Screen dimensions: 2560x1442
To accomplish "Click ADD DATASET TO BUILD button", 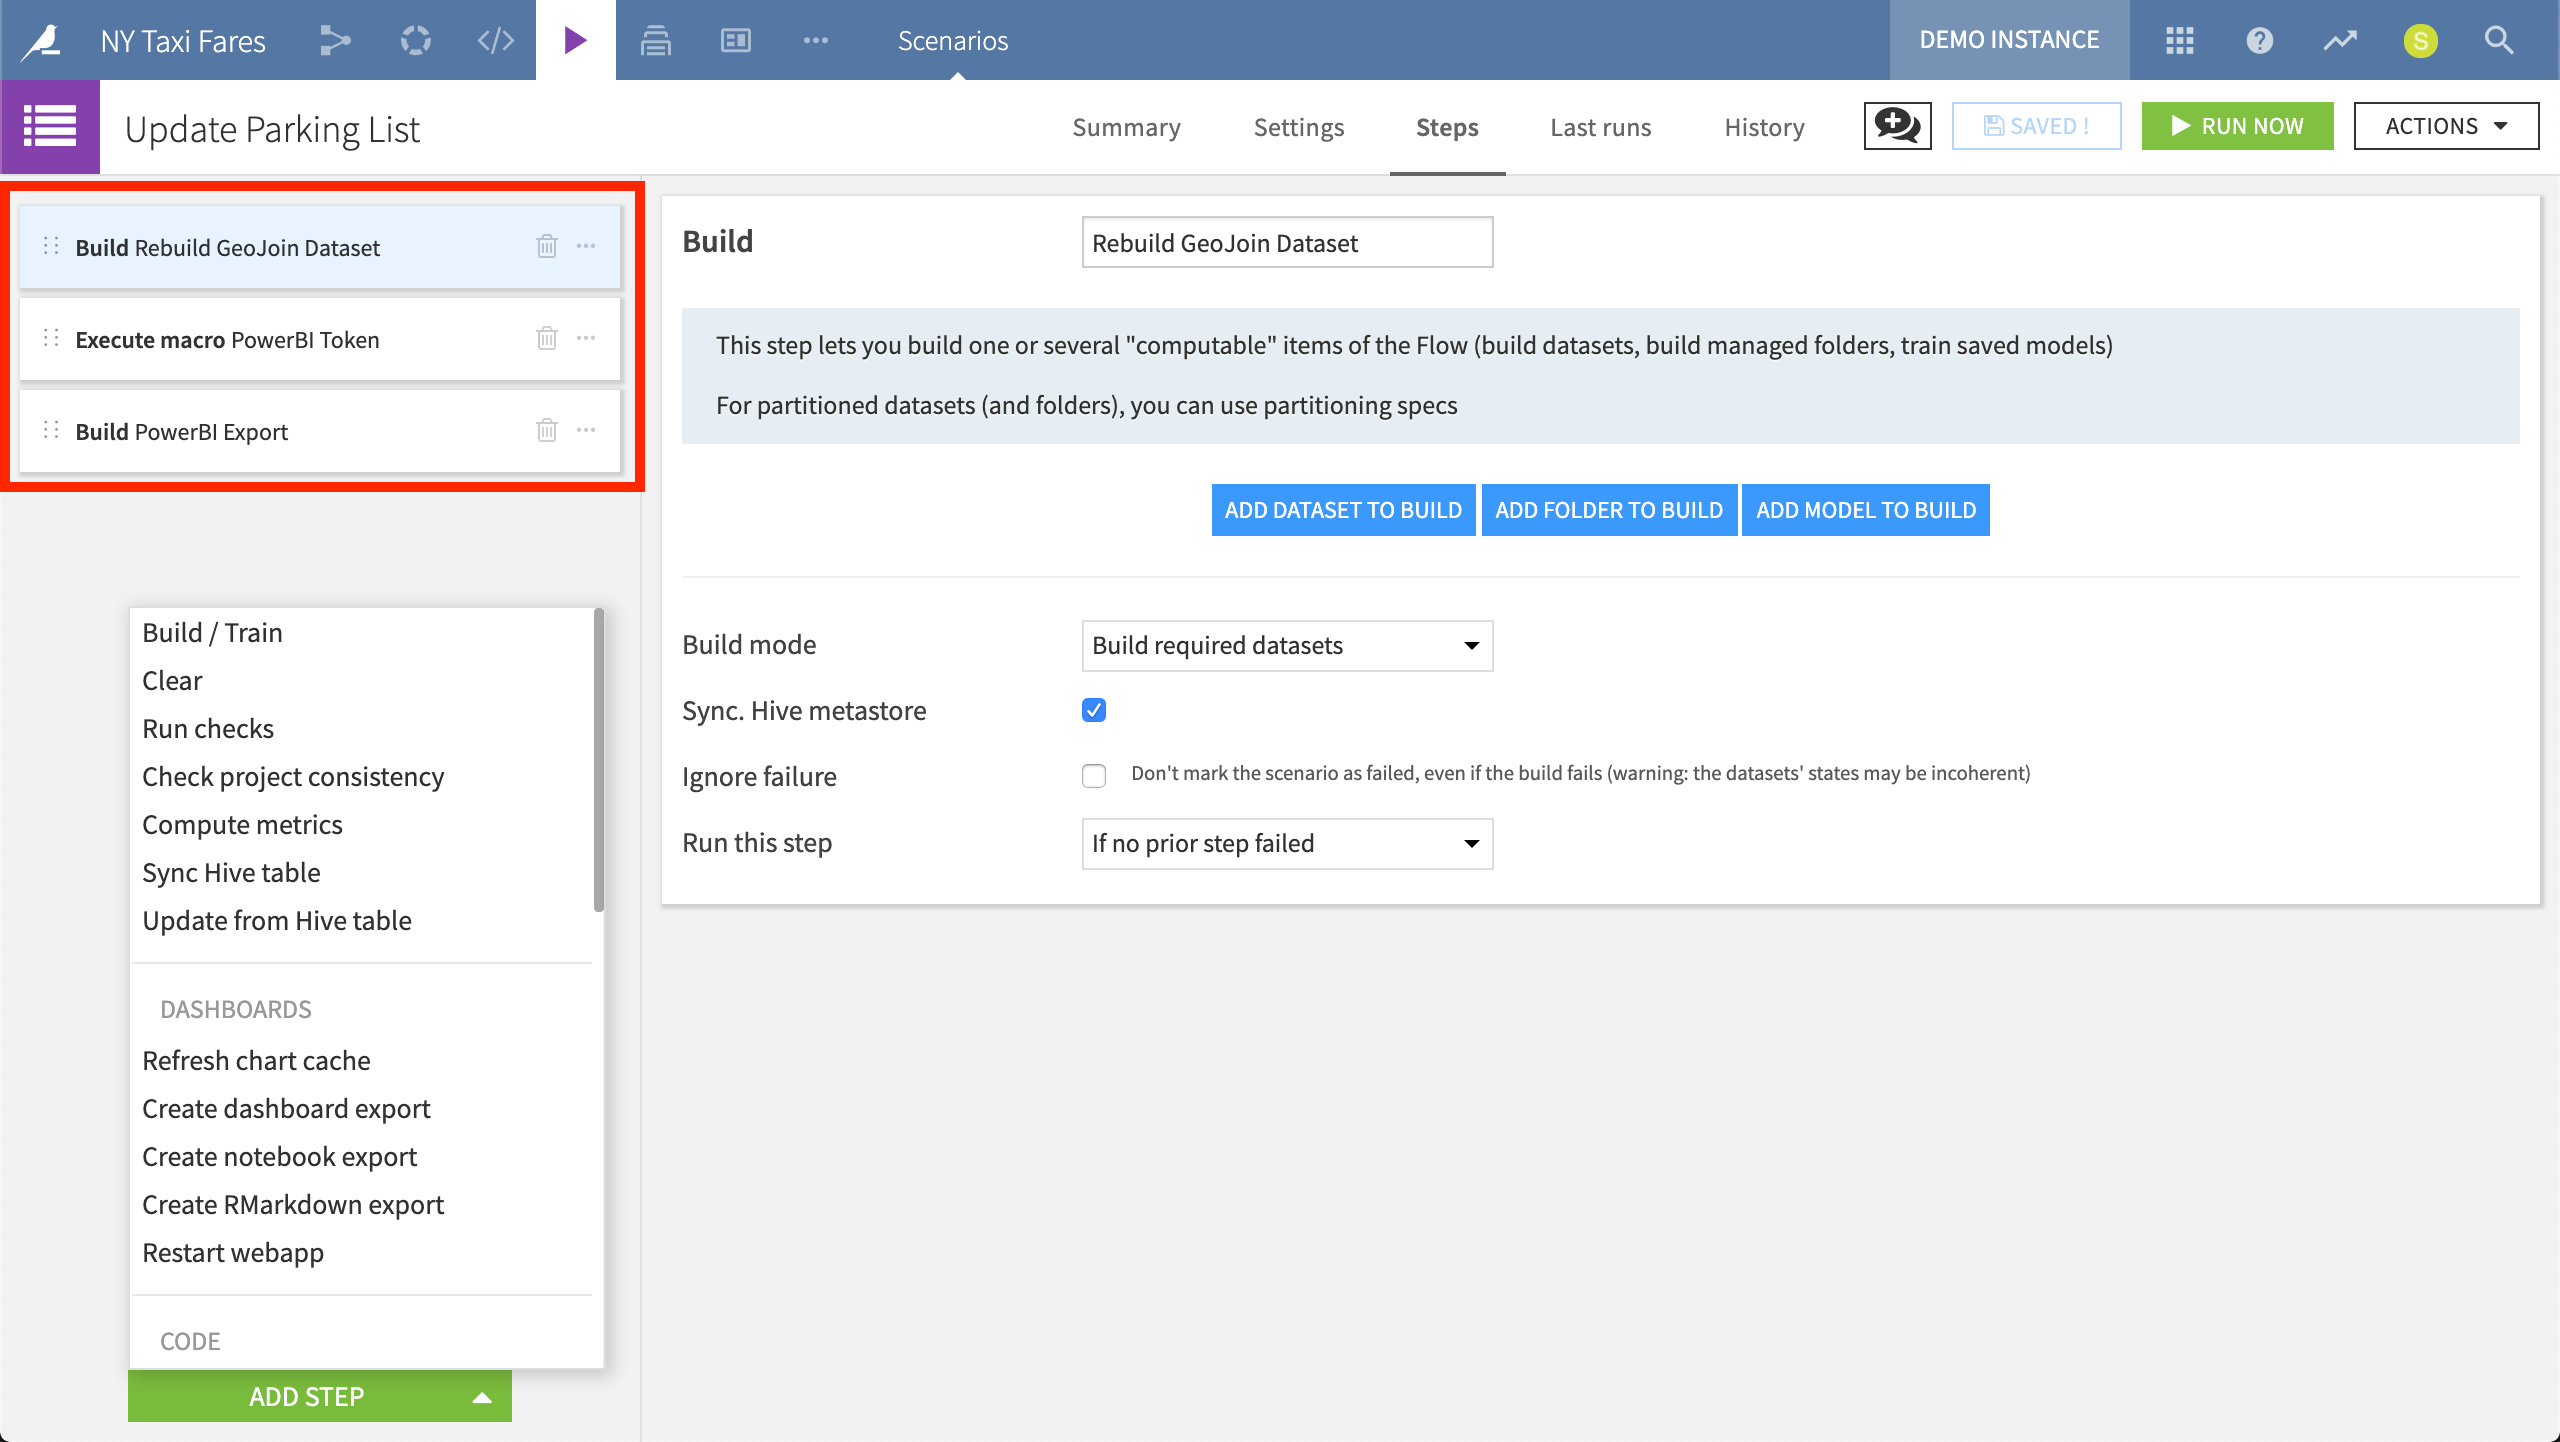I will [1343, 510].
